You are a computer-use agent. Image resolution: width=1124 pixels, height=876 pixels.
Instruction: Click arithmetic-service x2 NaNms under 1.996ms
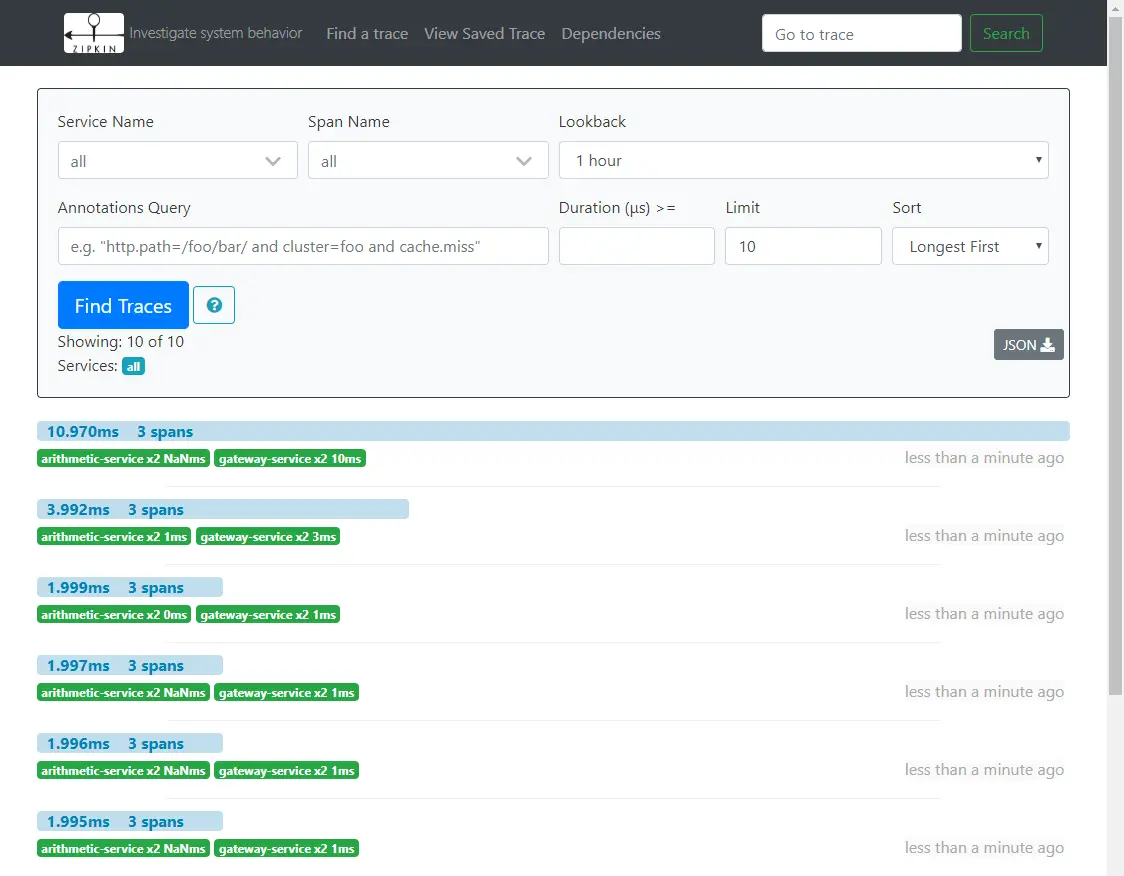point(123,771)
